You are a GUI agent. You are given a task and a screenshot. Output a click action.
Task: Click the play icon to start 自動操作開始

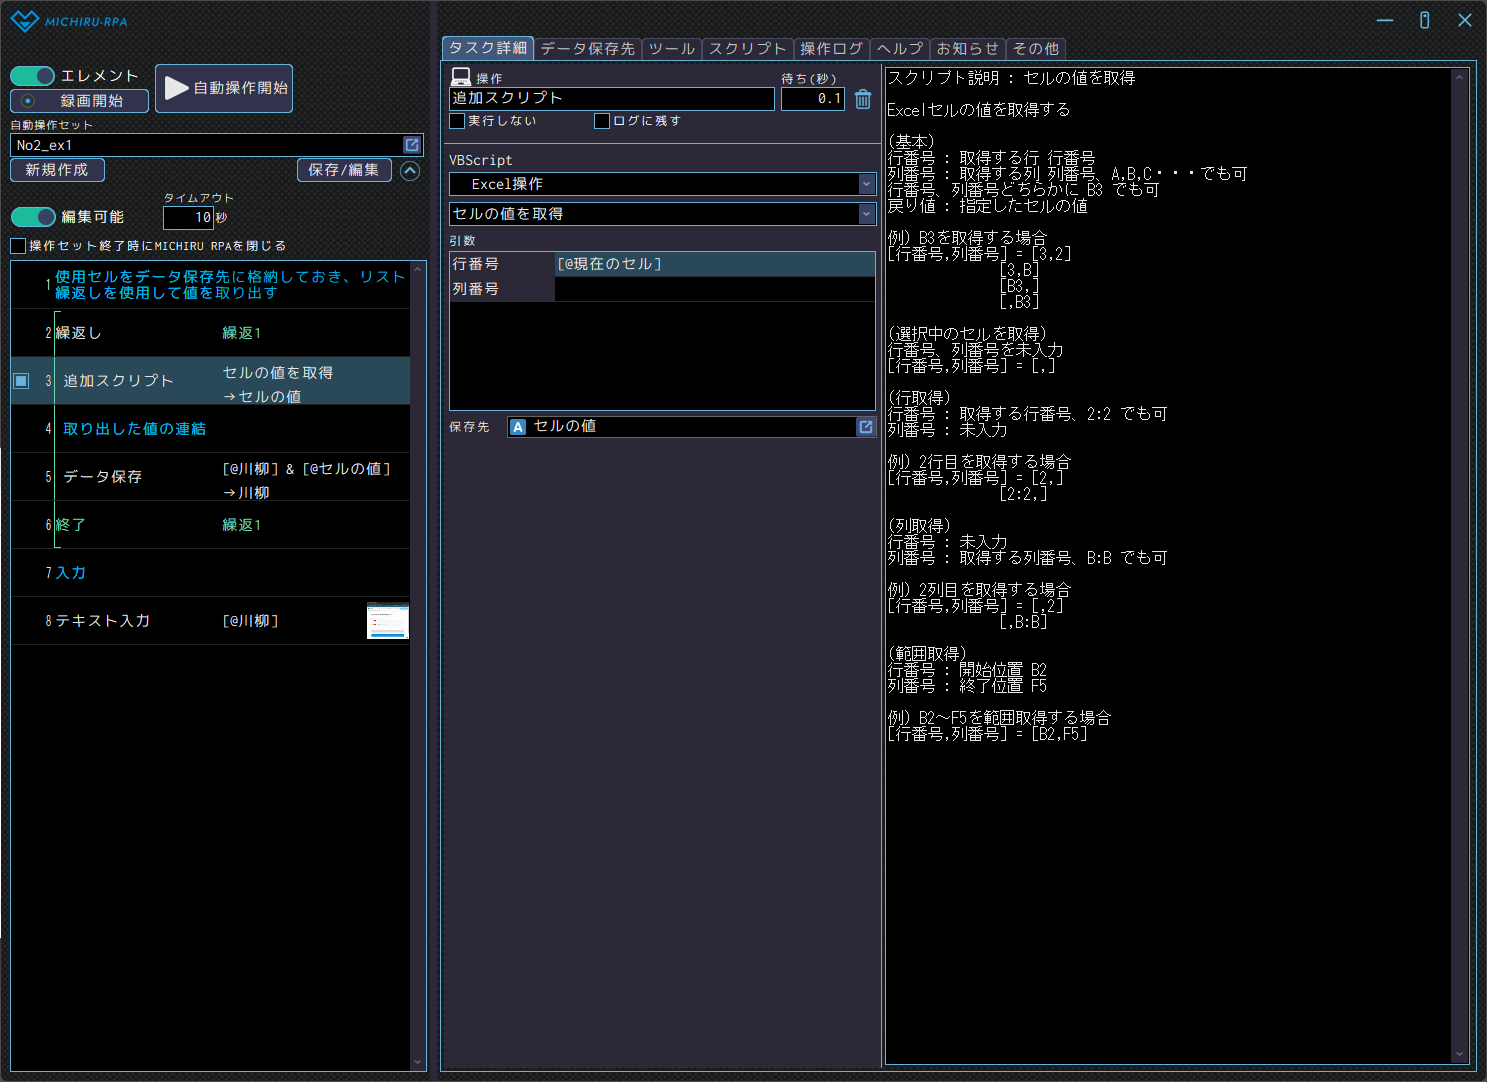point(177,88)
